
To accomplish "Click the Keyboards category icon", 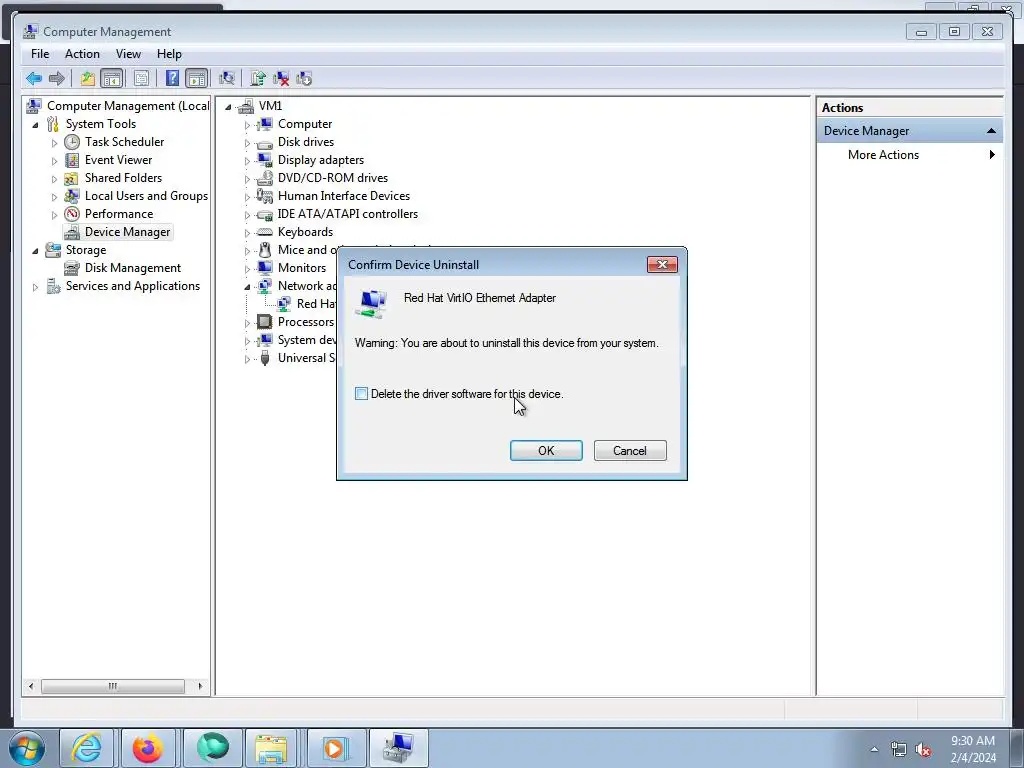I will pyautogui.click(x=264, y=232).
